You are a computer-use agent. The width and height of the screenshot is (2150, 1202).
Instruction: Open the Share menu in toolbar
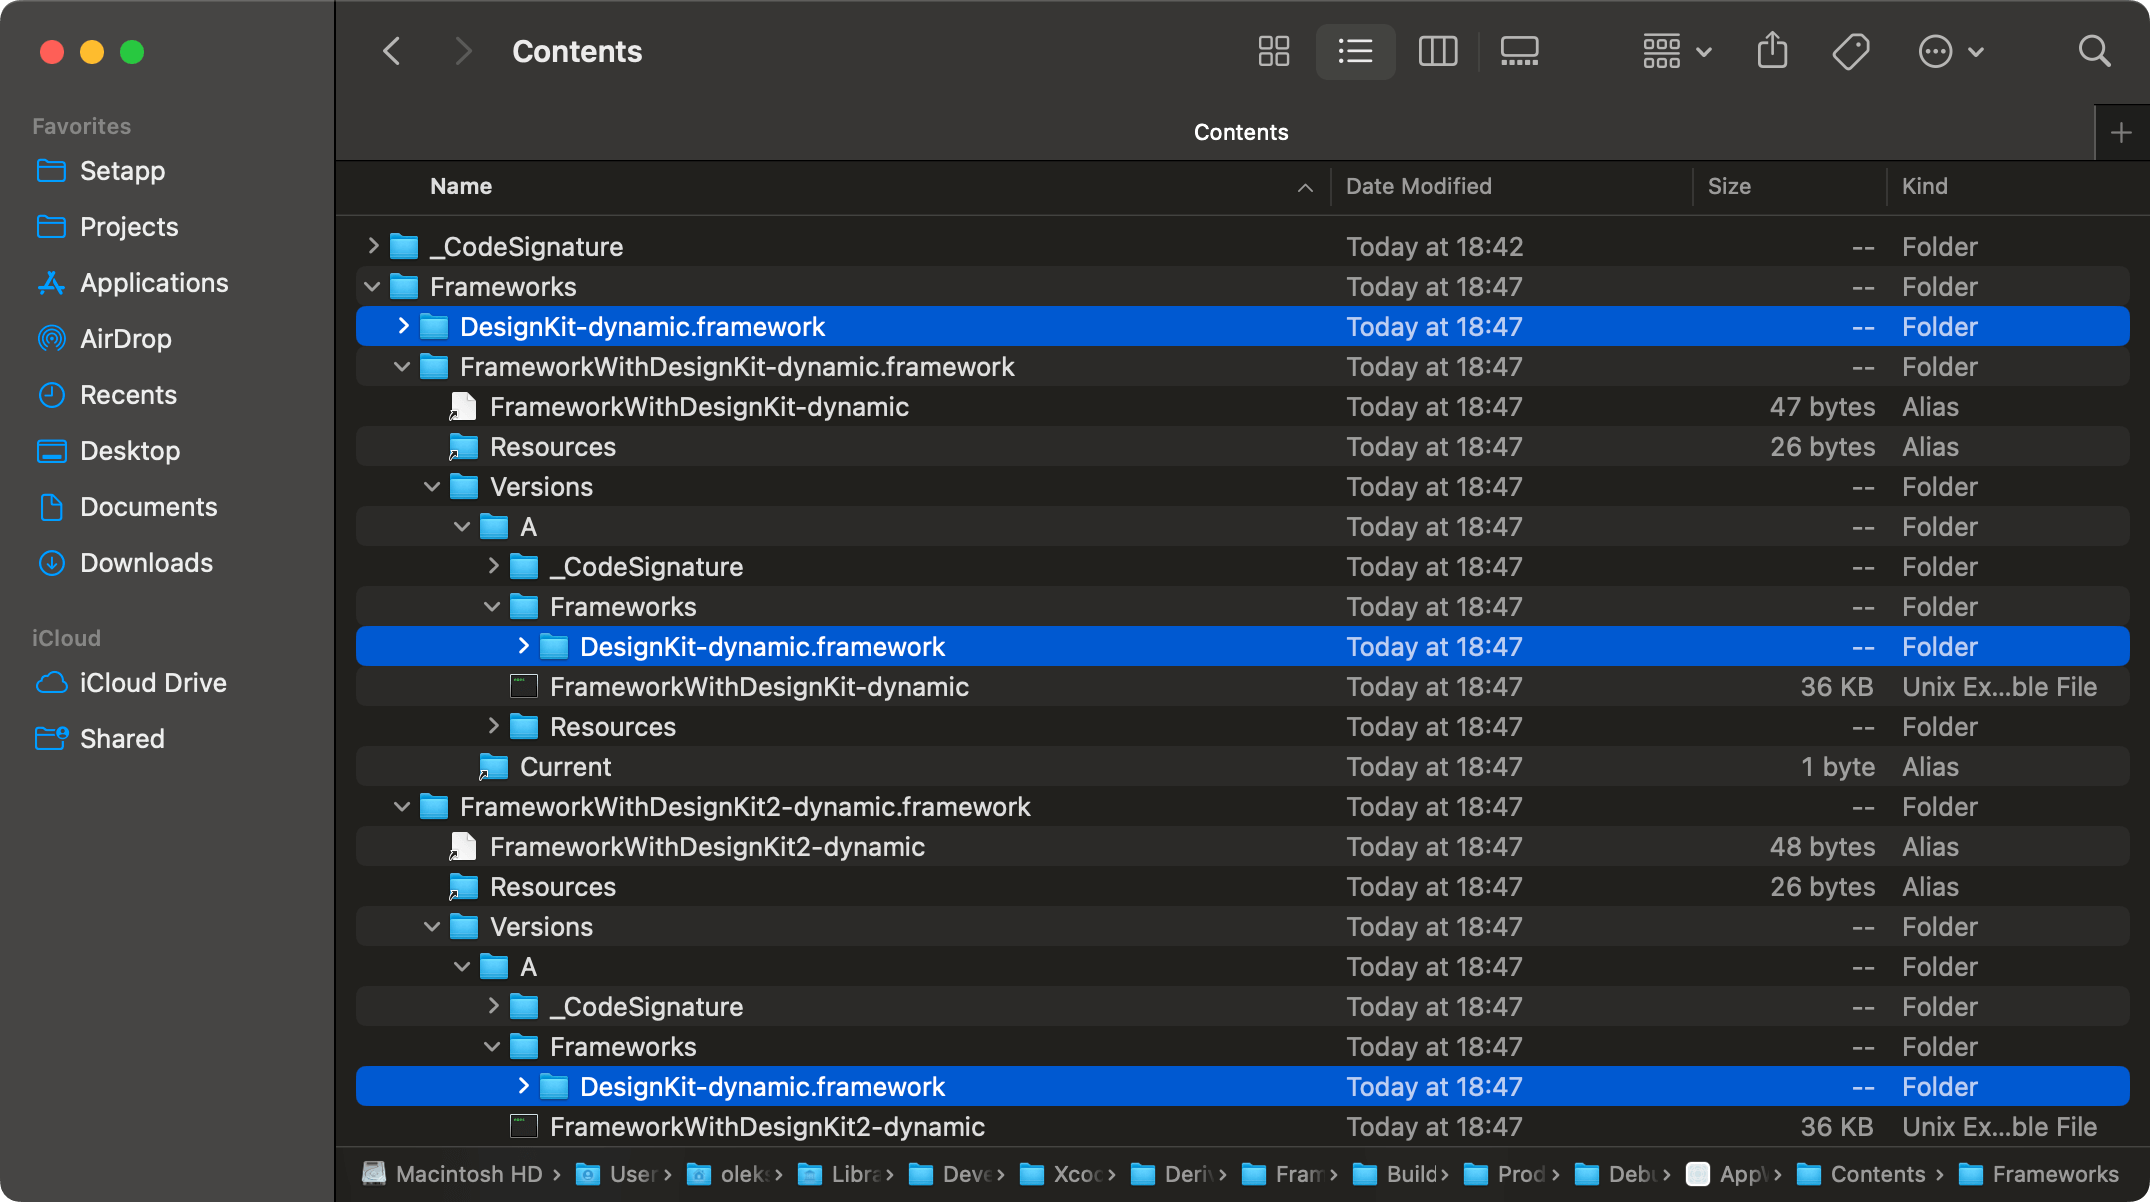coord(1772,51)
